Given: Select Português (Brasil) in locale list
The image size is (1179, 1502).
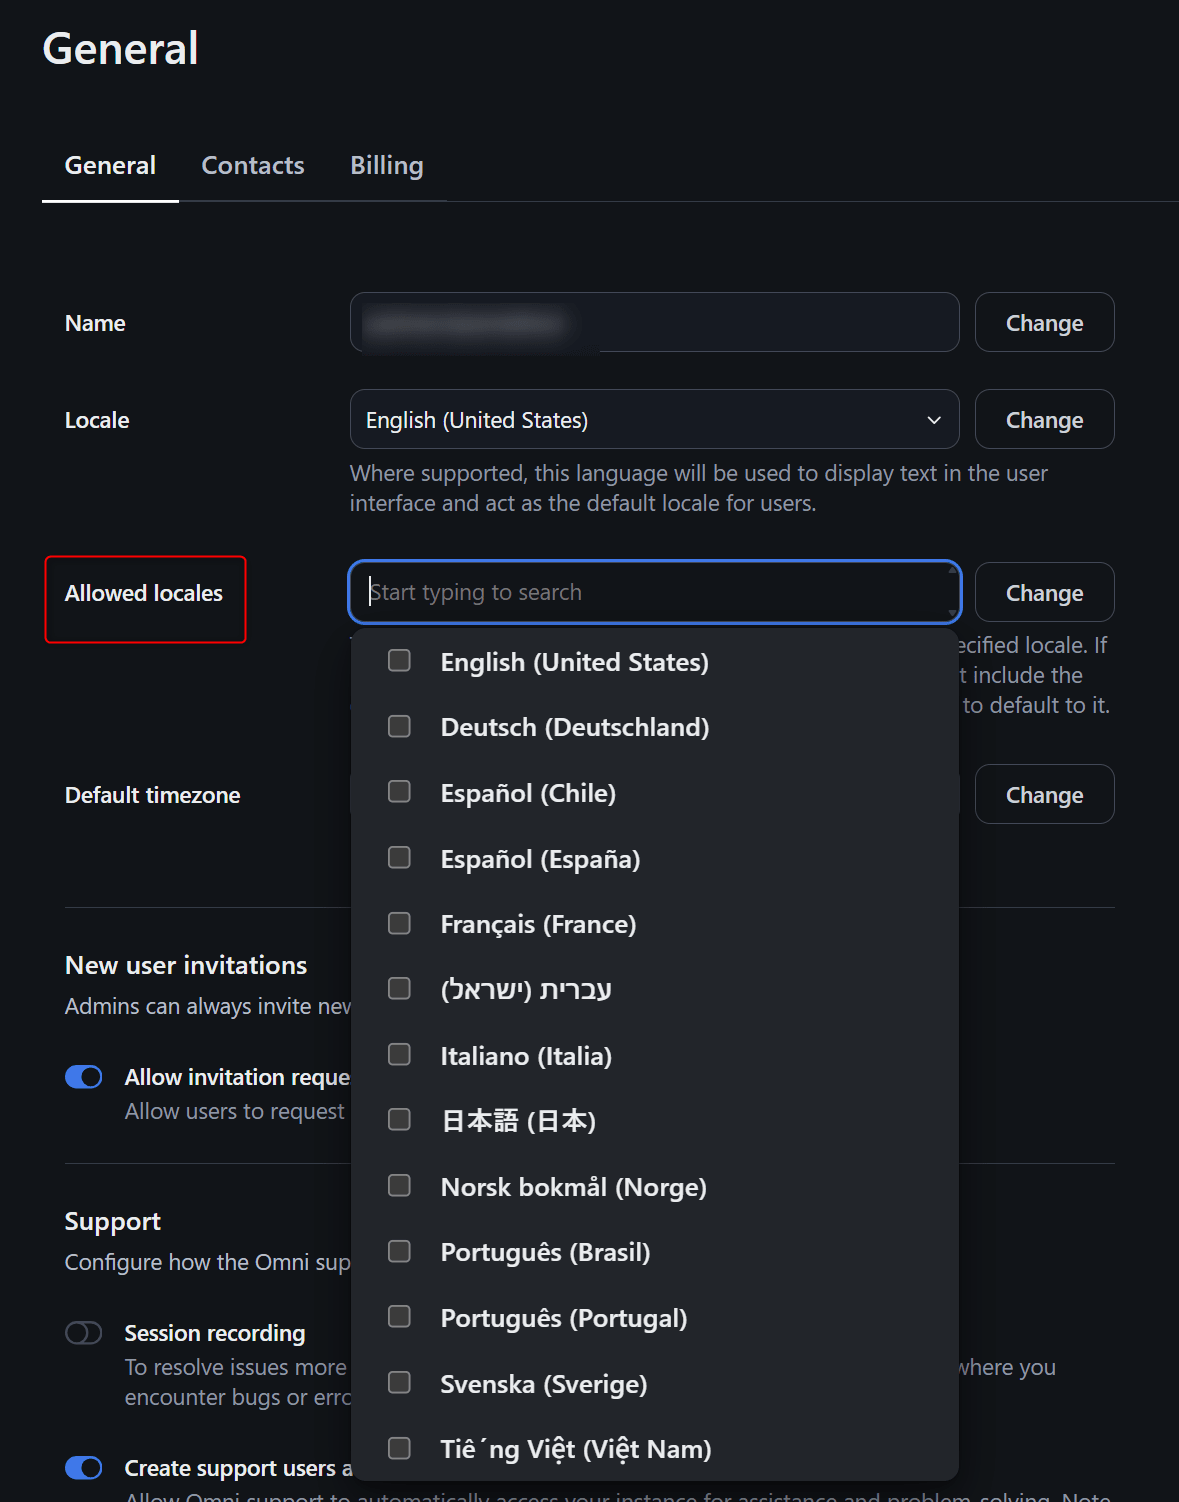Looking at the screenshot, I should click(x=399, y=1252).
